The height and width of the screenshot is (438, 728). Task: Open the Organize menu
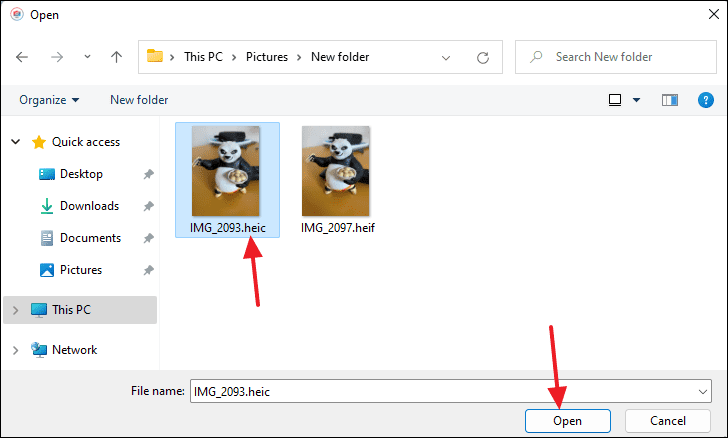point(49,100)
